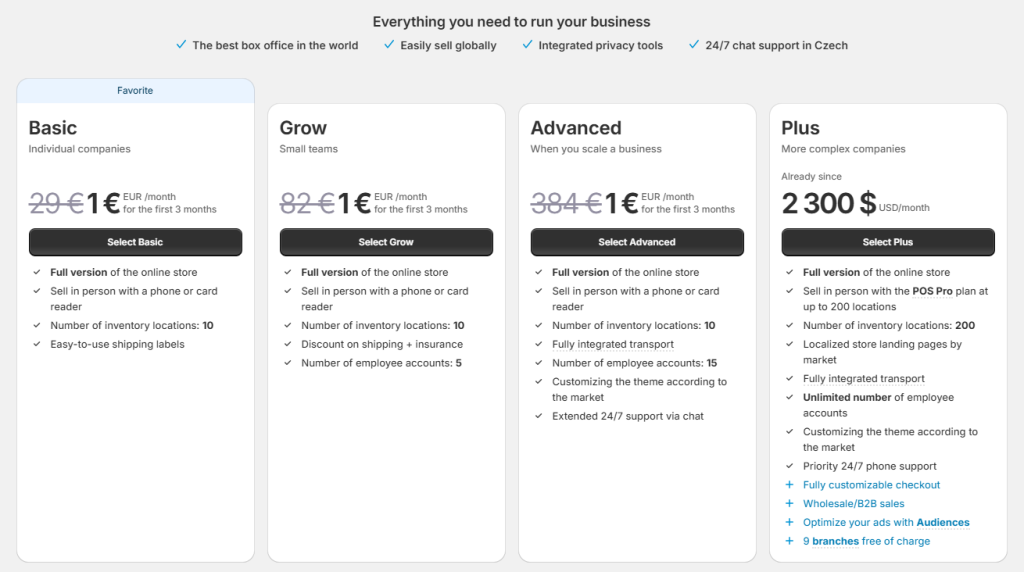Click checkmark by Easy-to-use shipping labels
The width and height of the screenshot is (1024, 572).
36,344
